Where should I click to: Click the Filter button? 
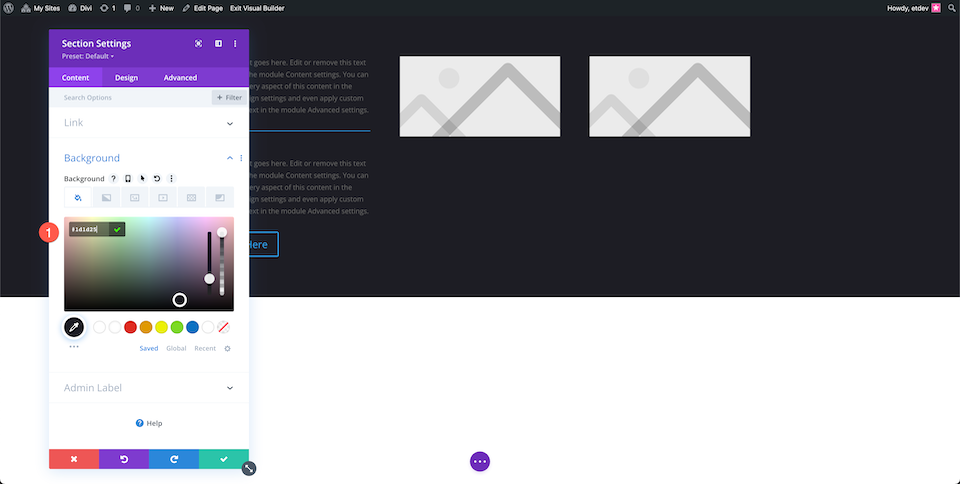click(x=229, y=97)
